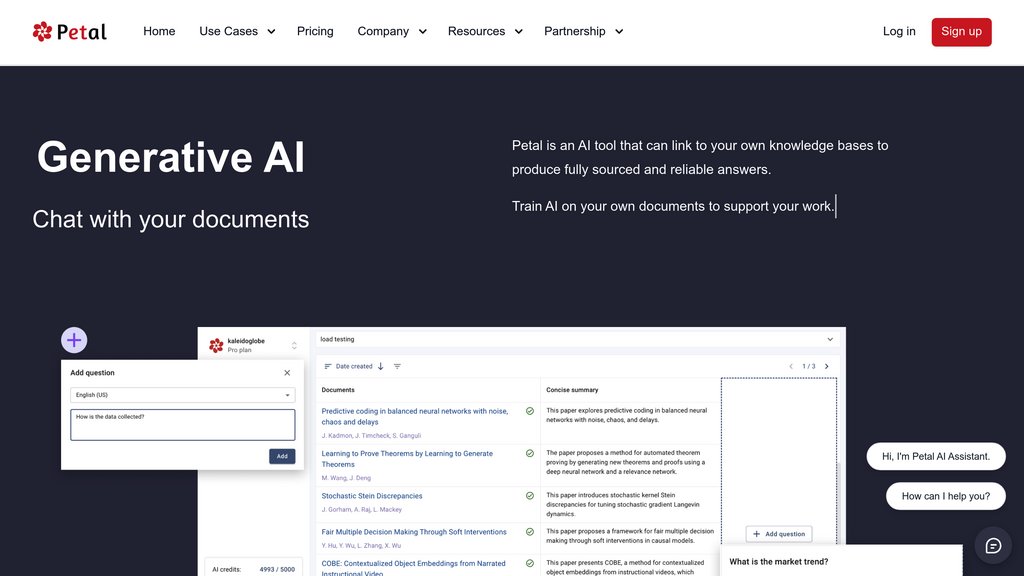Open the chat widget icon
The width and height of the screenshot is (1024, 576).
(993, 546)
